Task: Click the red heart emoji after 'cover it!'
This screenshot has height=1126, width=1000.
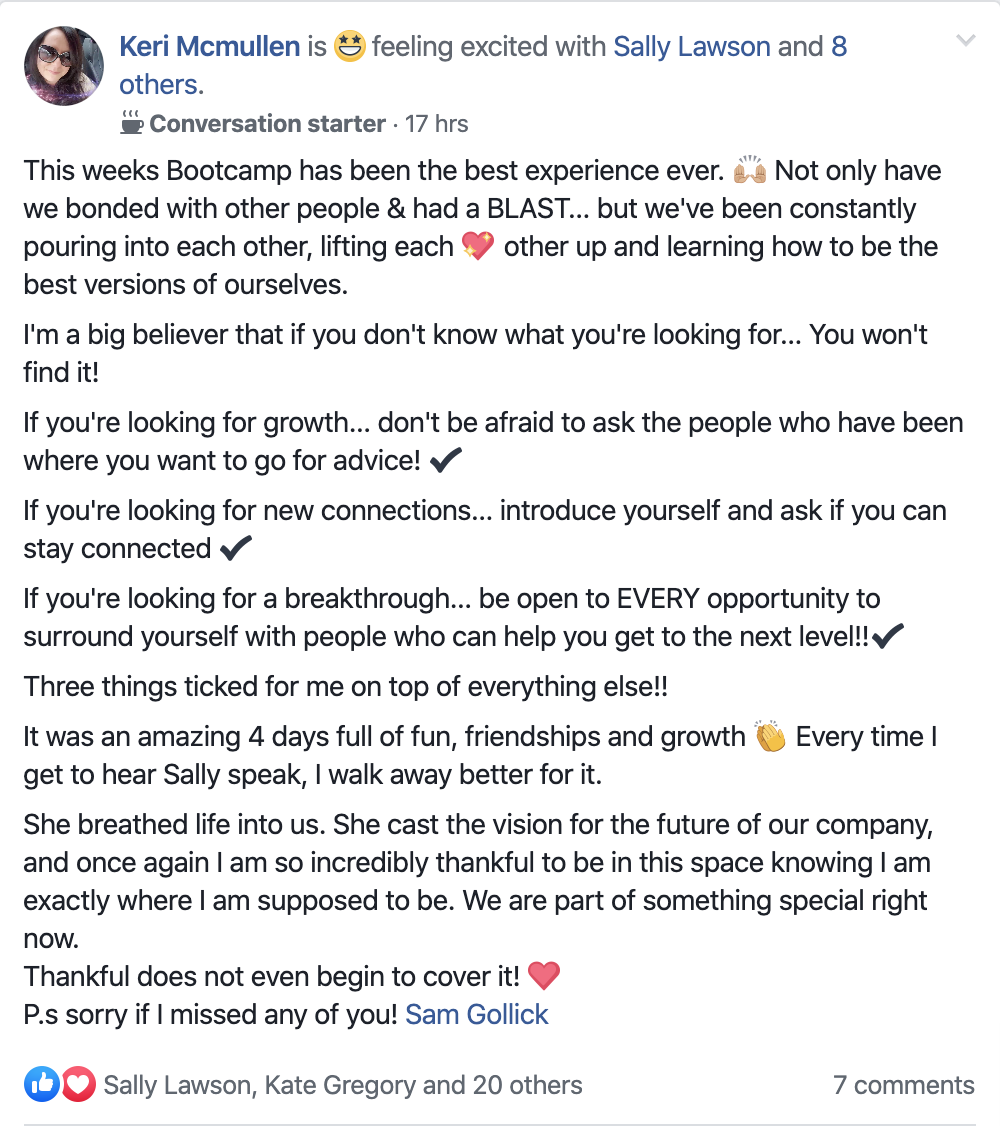Action: point(543,975)
